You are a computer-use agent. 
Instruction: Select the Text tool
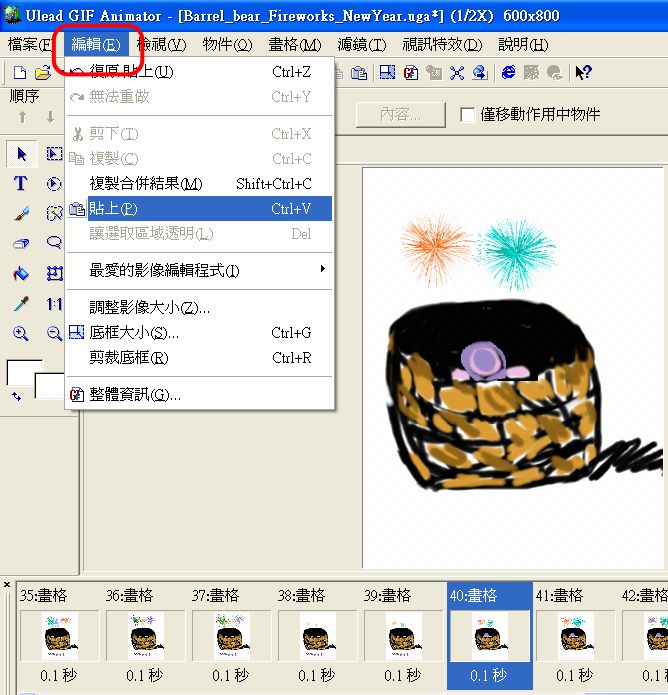[20, 184]
